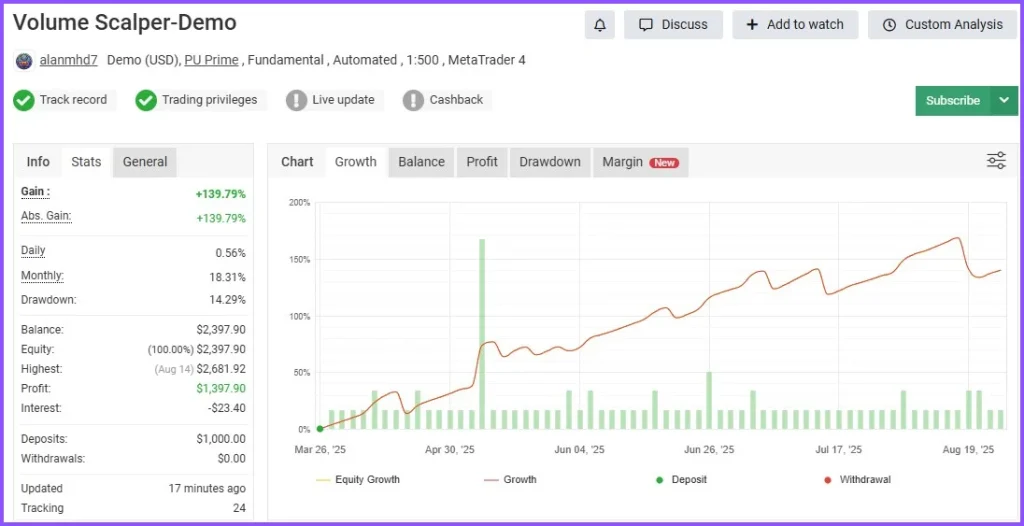This screenshot has height=526, width=1024.
Task: Switch to the Drawdown chart tab
Action: tap(550, 162)
